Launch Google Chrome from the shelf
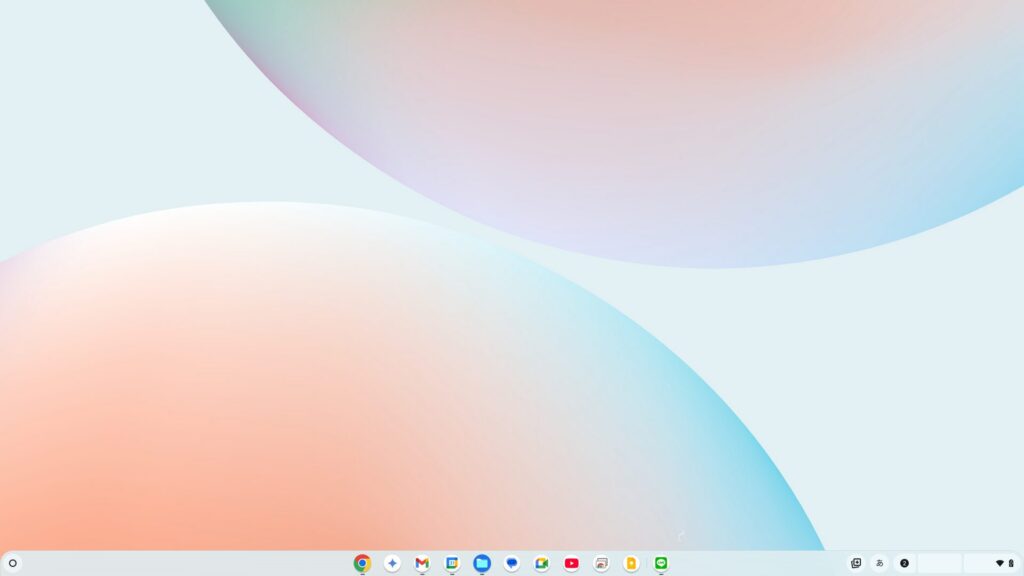The width and height of the screenshot is (1024, 576). point(362,563)
